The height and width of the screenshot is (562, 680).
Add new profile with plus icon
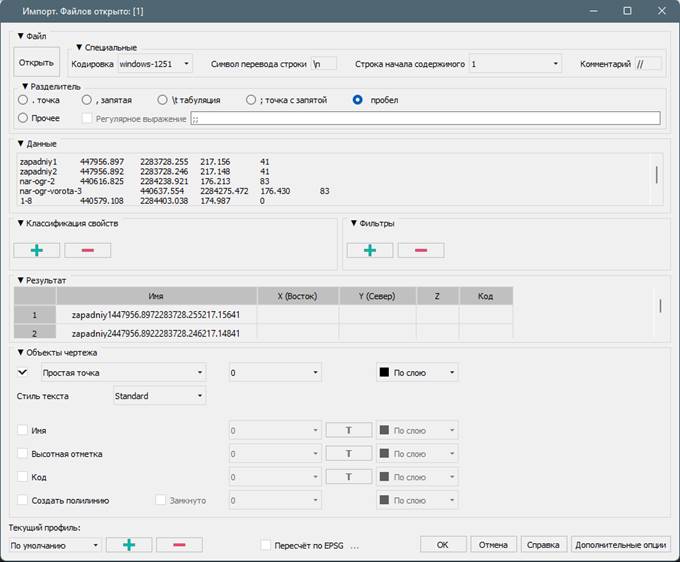(x=128, y=545)
